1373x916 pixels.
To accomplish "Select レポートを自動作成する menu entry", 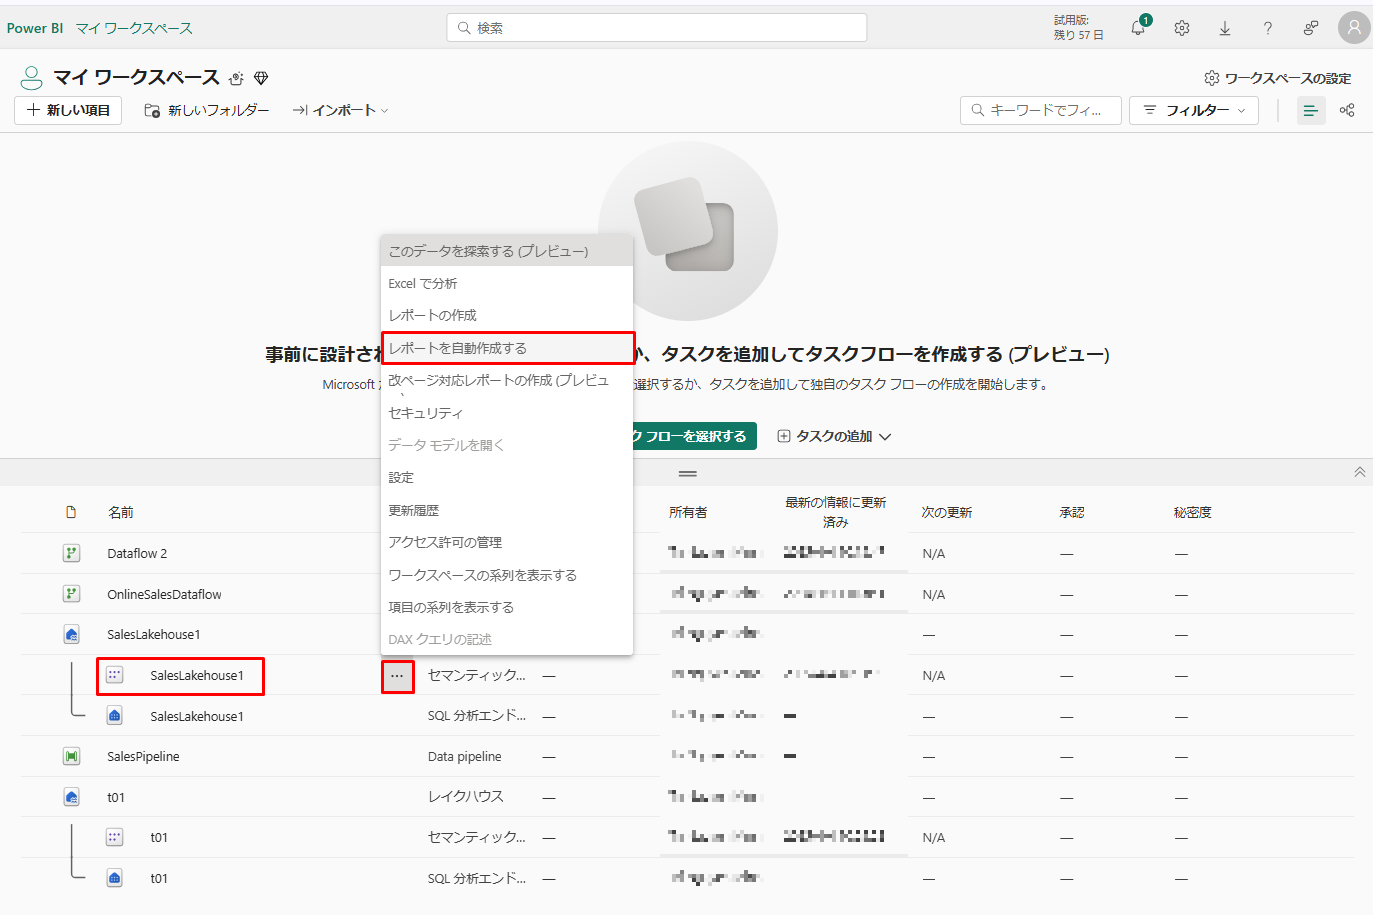I will [507, 348].
